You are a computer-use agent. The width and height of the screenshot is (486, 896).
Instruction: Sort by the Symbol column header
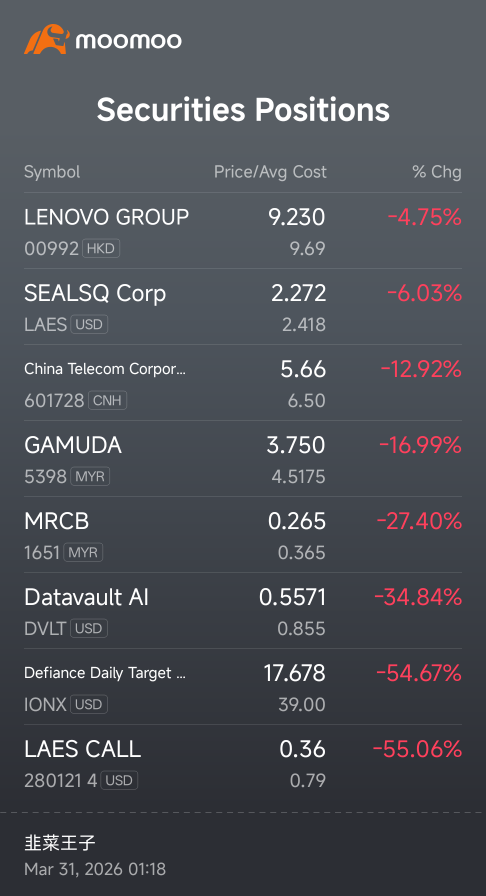(52, 172)
